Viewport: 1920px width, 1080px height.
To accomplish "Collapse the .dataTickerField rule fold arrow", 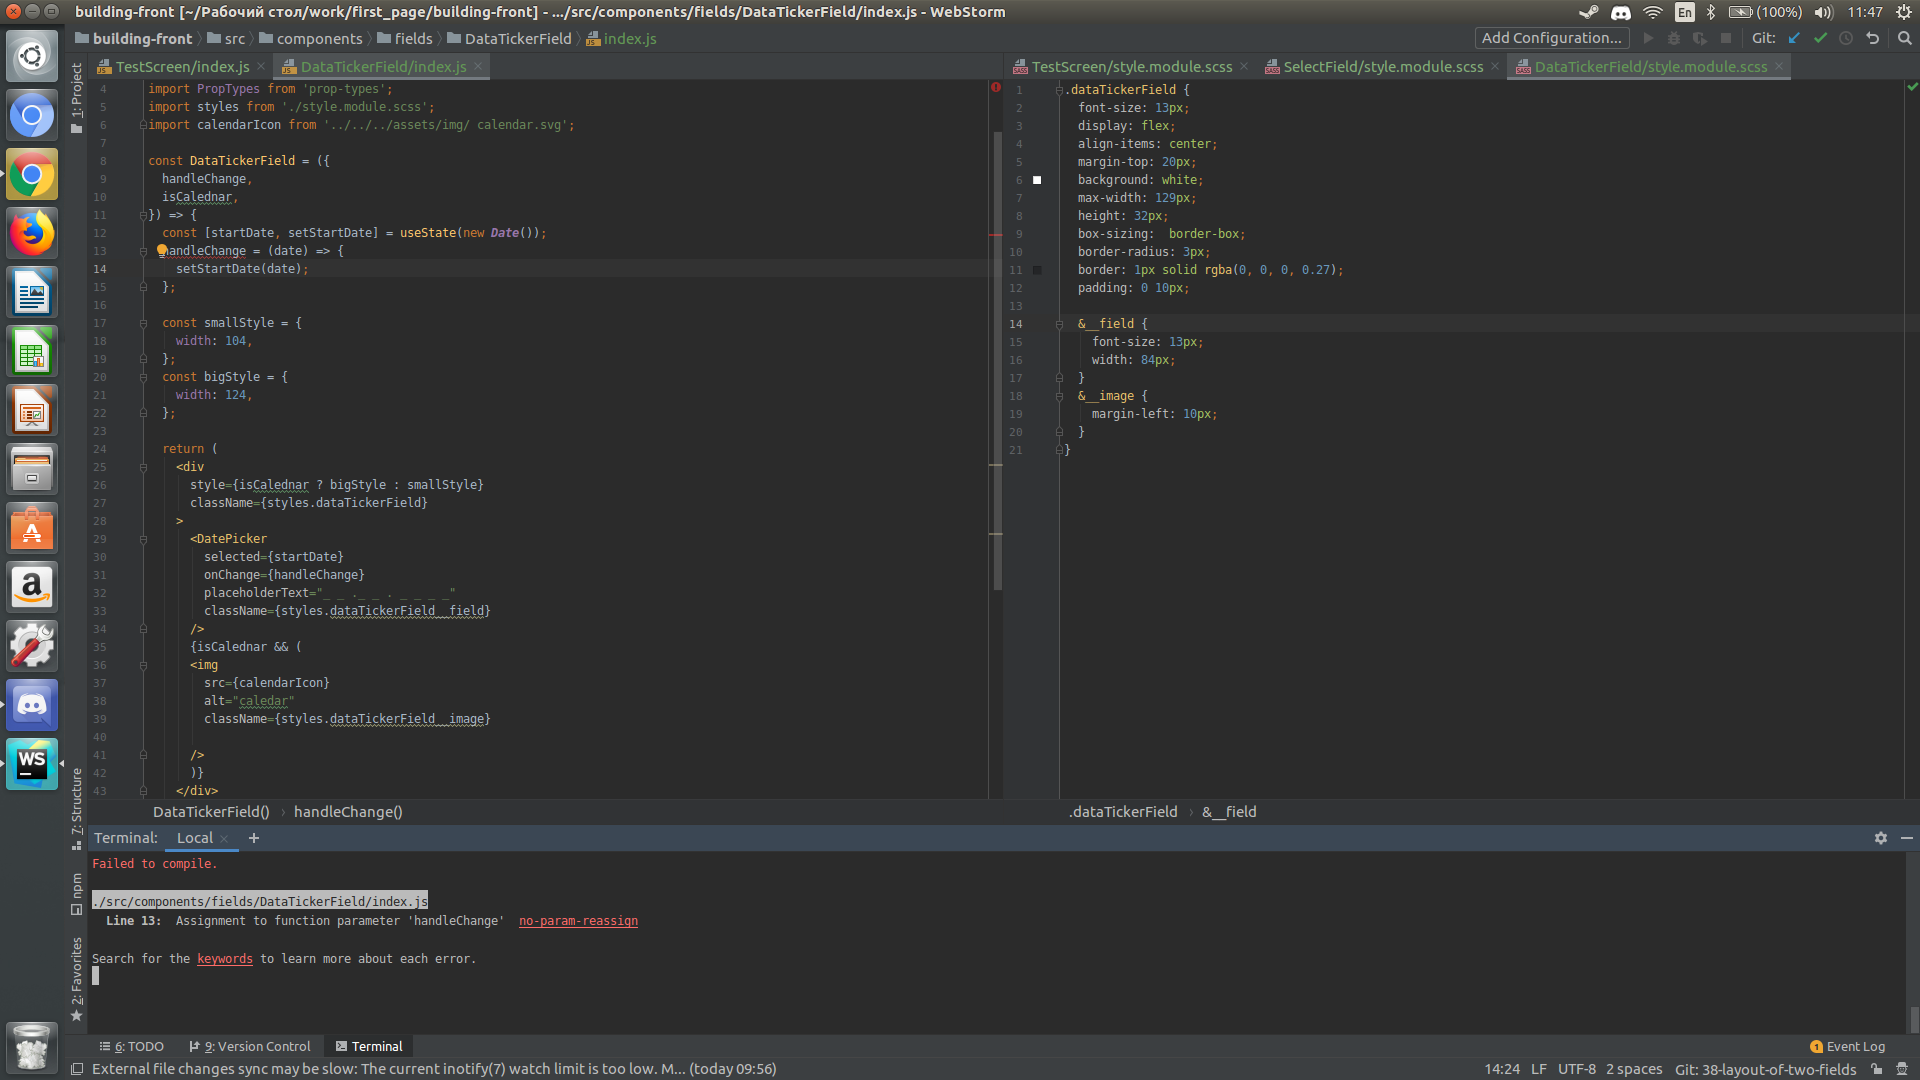I will (1059, 90).
